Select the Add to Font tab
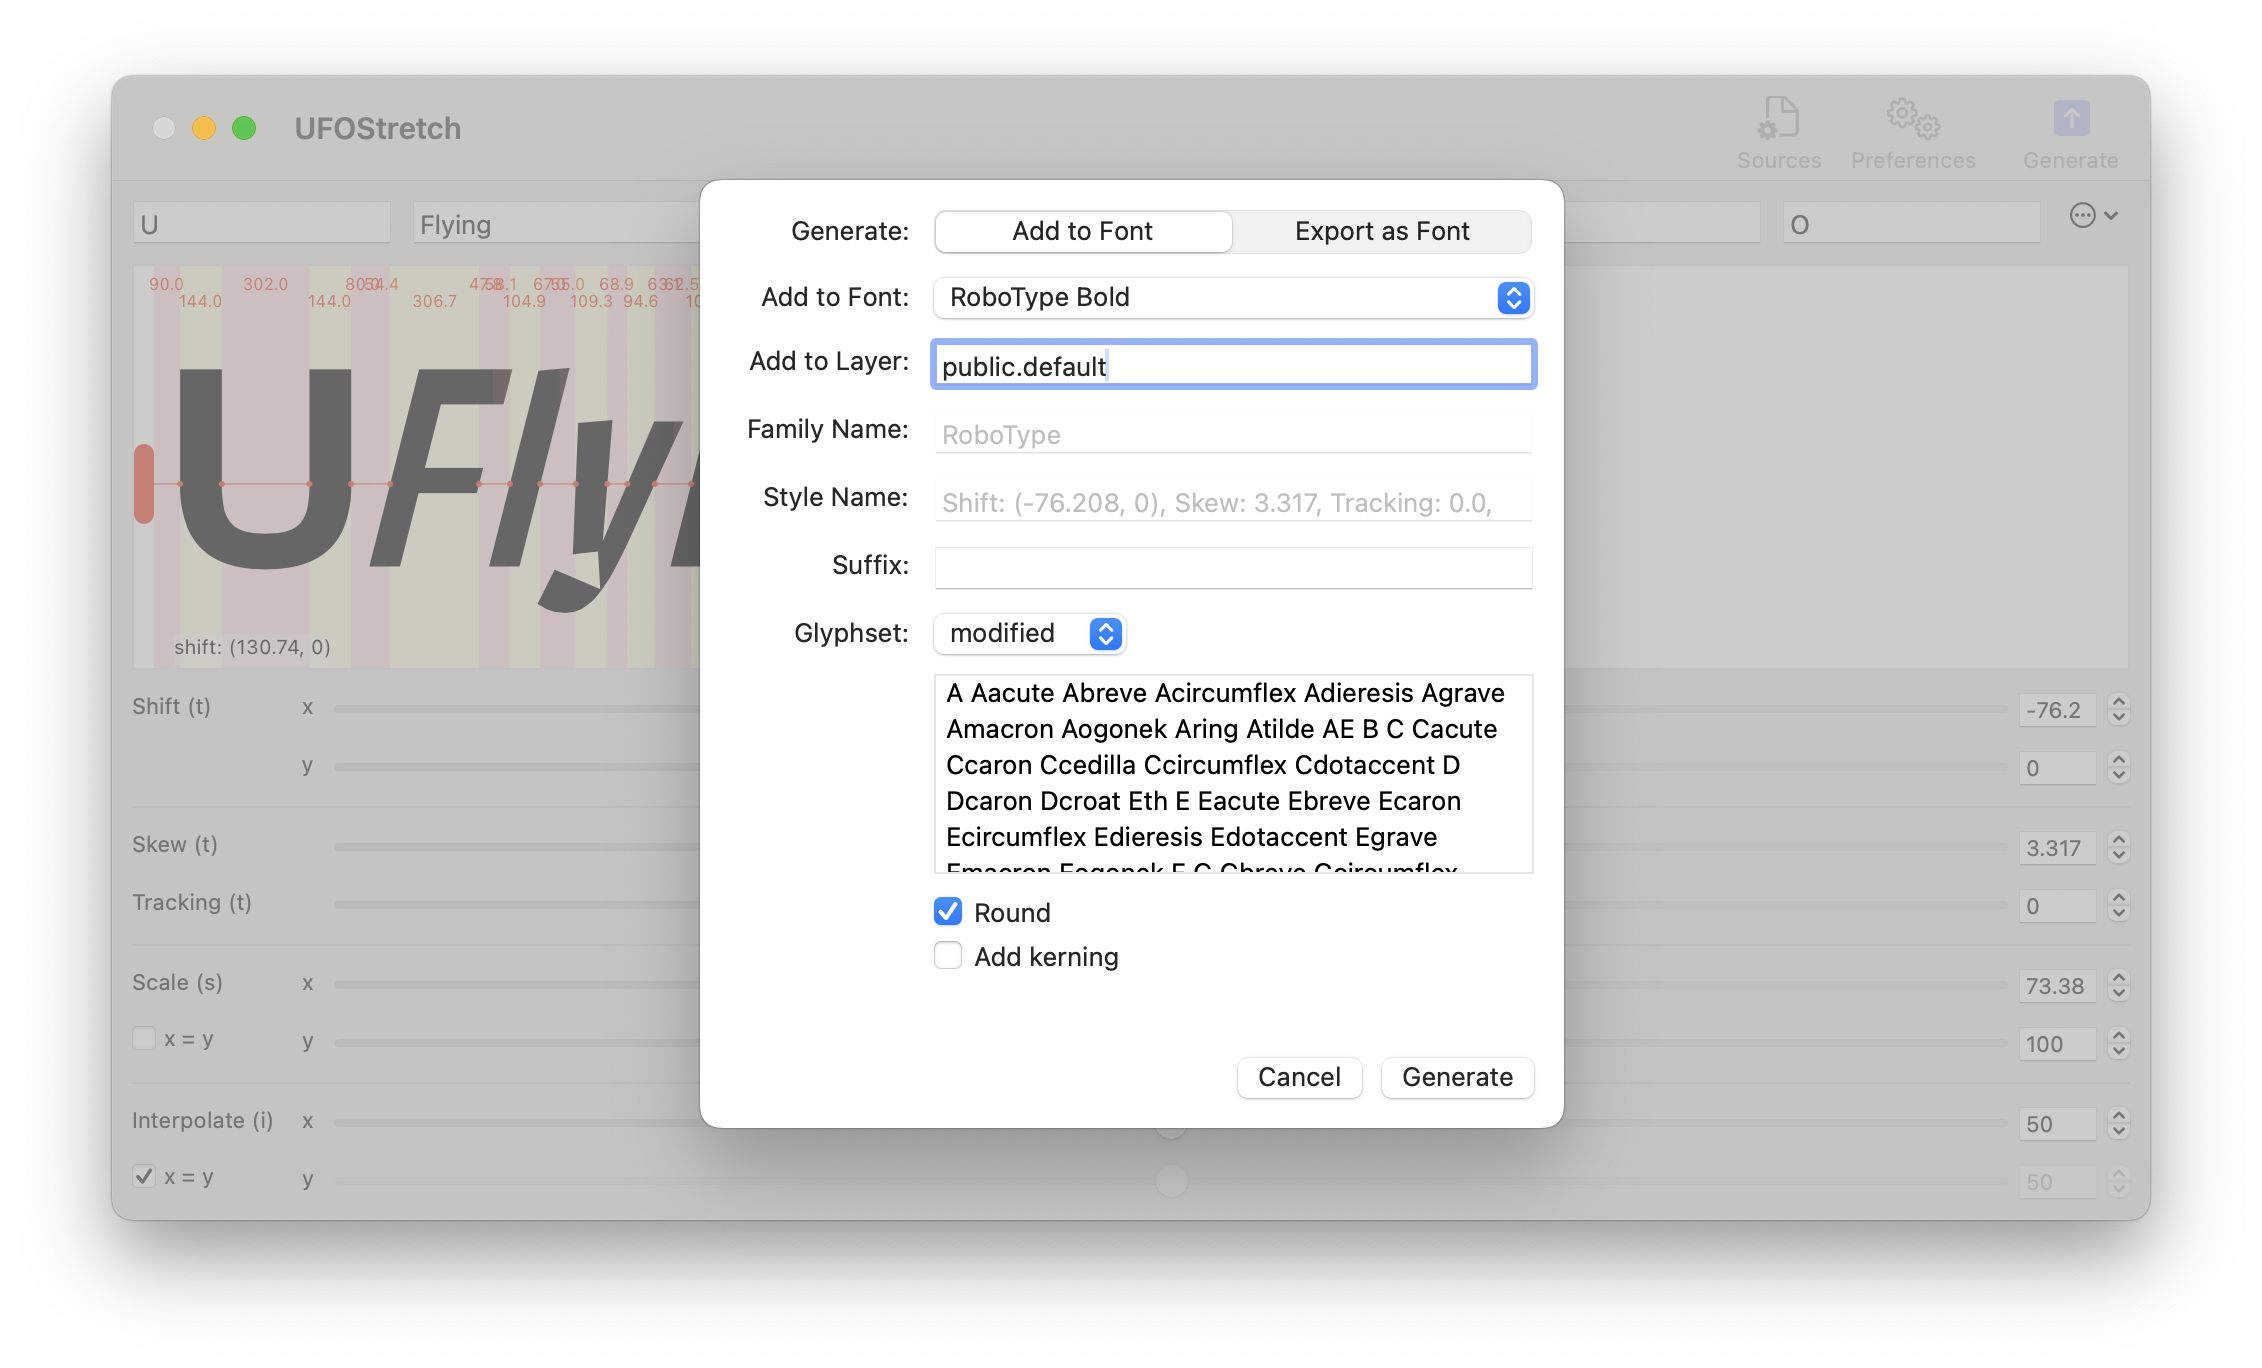 (1083, 229)
